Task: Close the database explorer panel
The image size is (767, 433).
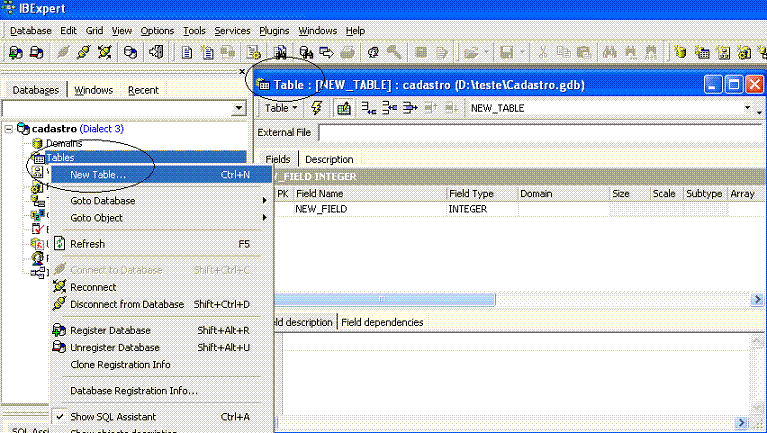Action: 242,71
